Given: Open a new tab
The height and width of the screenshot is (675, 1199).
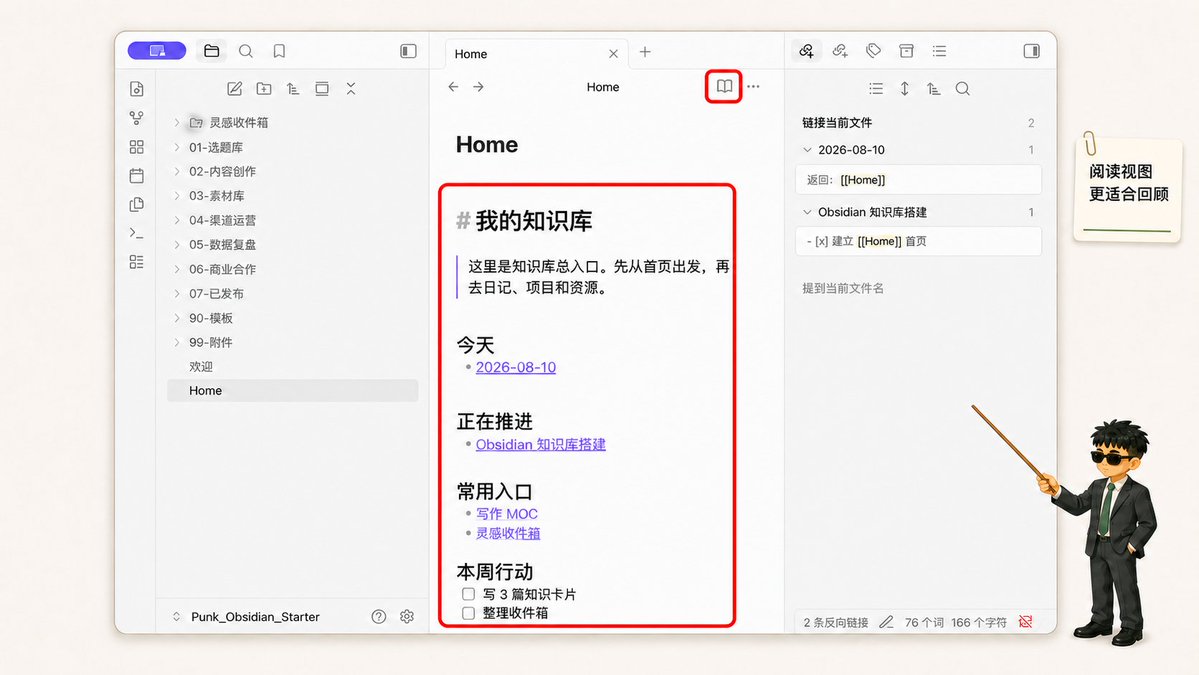Looking at the screenshot, I should point(645,52).
